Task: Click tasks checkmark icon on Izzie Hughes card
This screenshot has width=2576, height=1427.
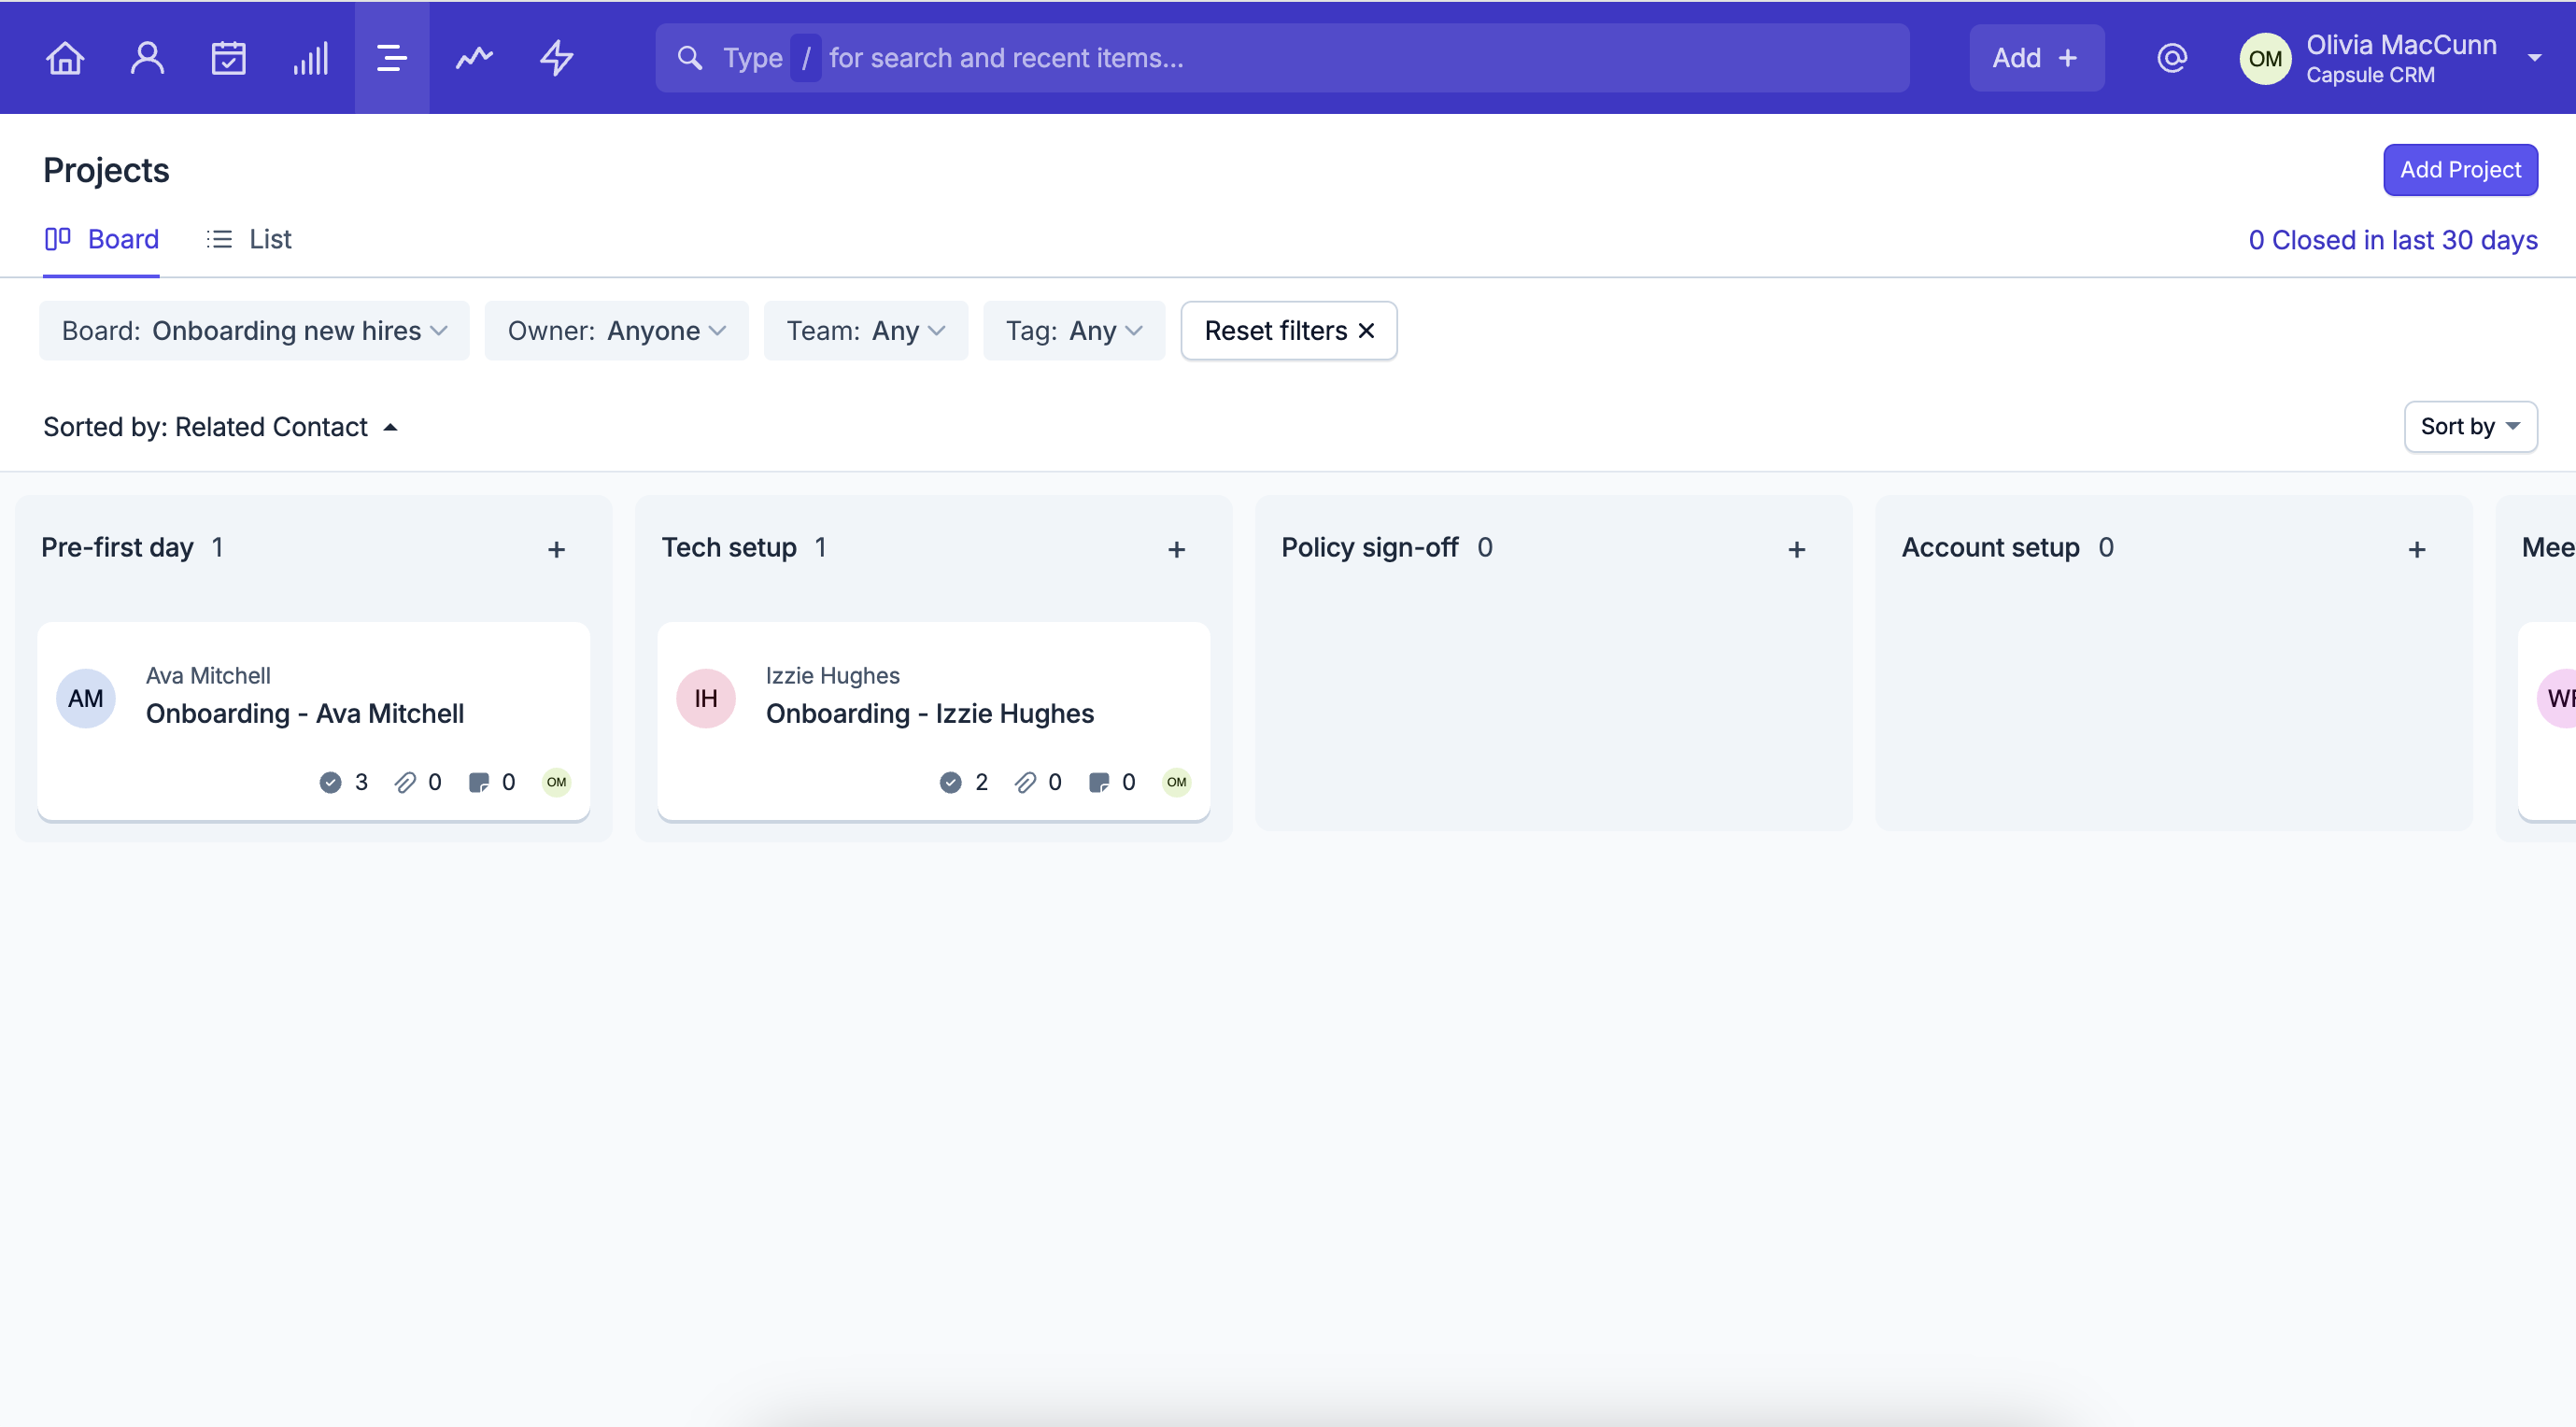Action: tap(950, 782)
